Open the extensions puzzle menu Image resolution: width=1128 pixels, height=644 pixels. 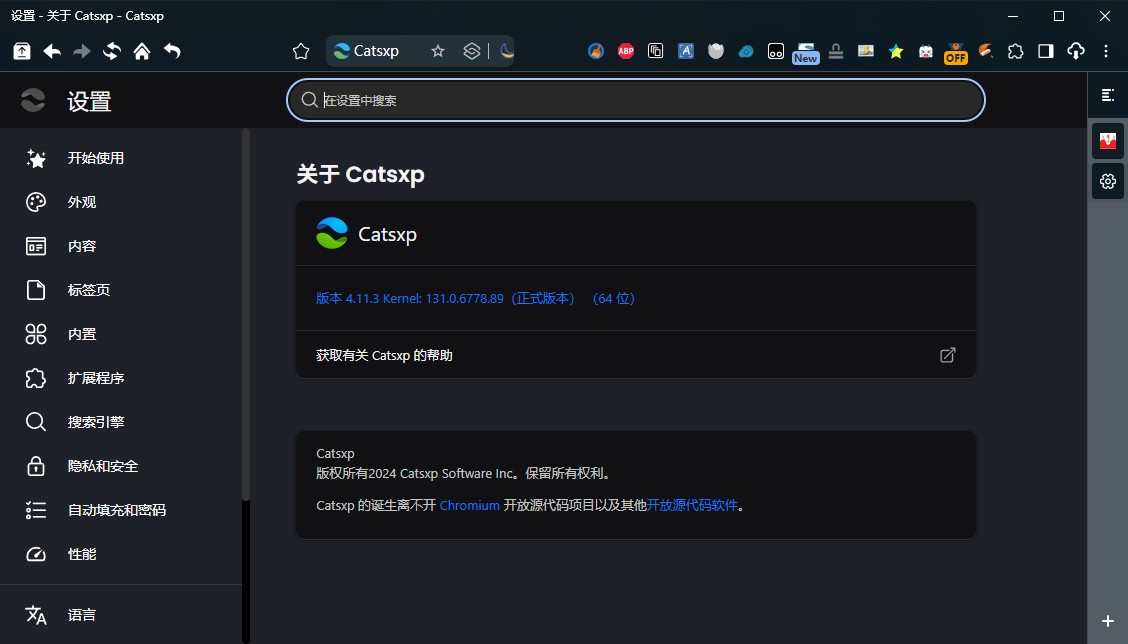pos(1015,51)
